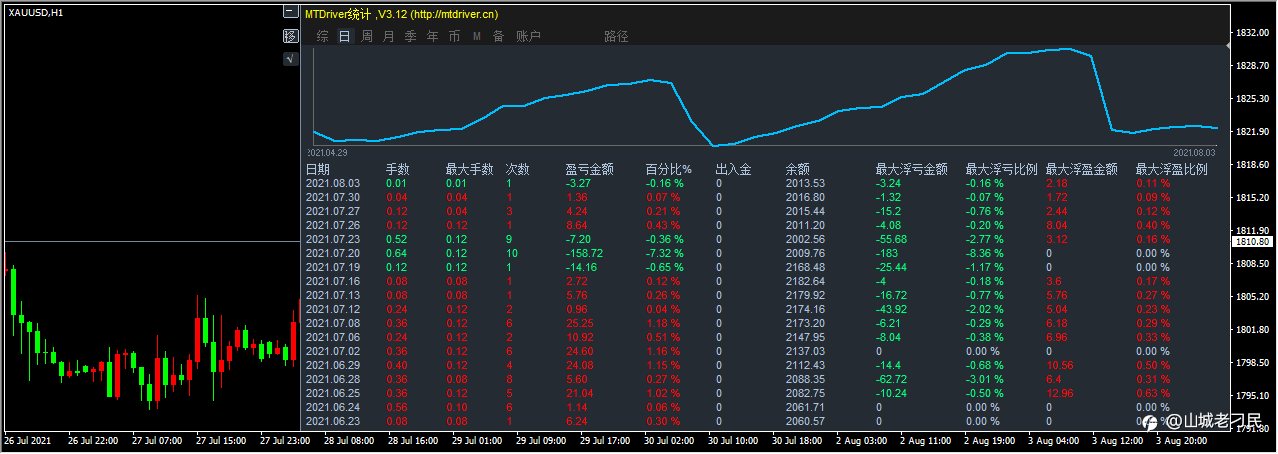Screen dimensions: 1278x454
Task: Click the -183 max floating loss value
Action: tap(888, 253)
